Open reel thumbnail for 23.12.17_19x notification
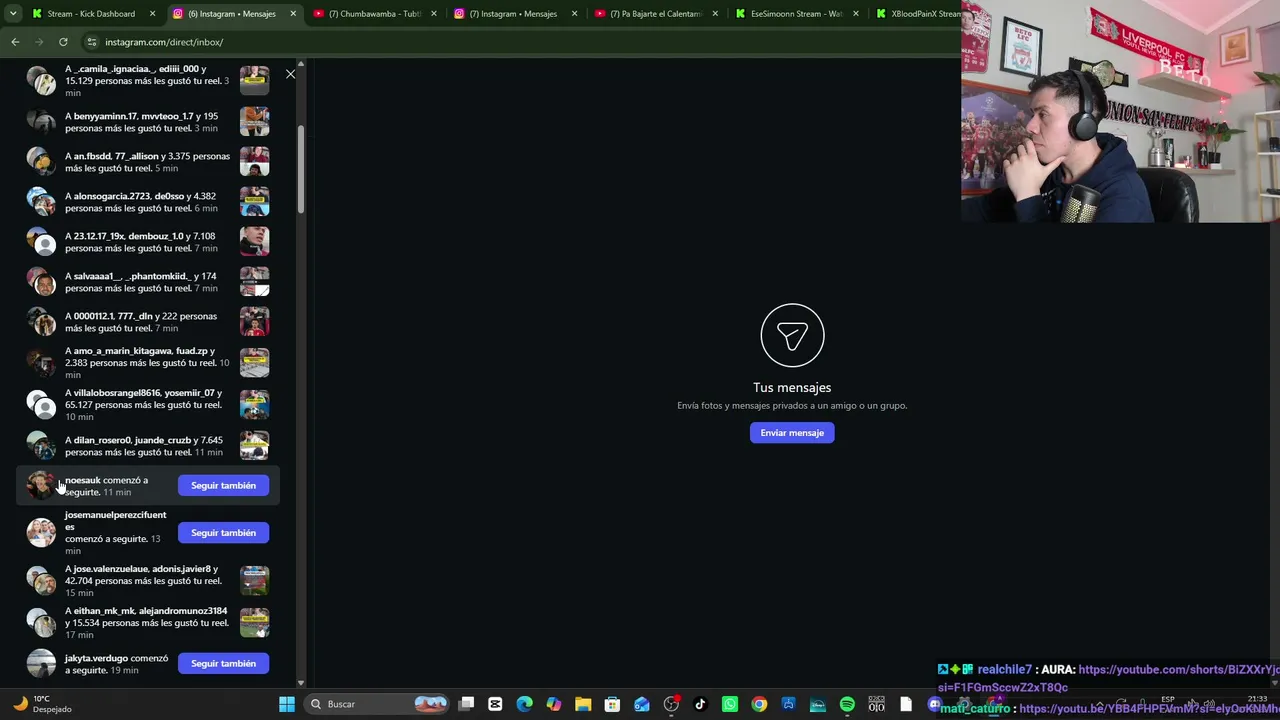Viewport: 1280px width, 720px height. point(254,242)
